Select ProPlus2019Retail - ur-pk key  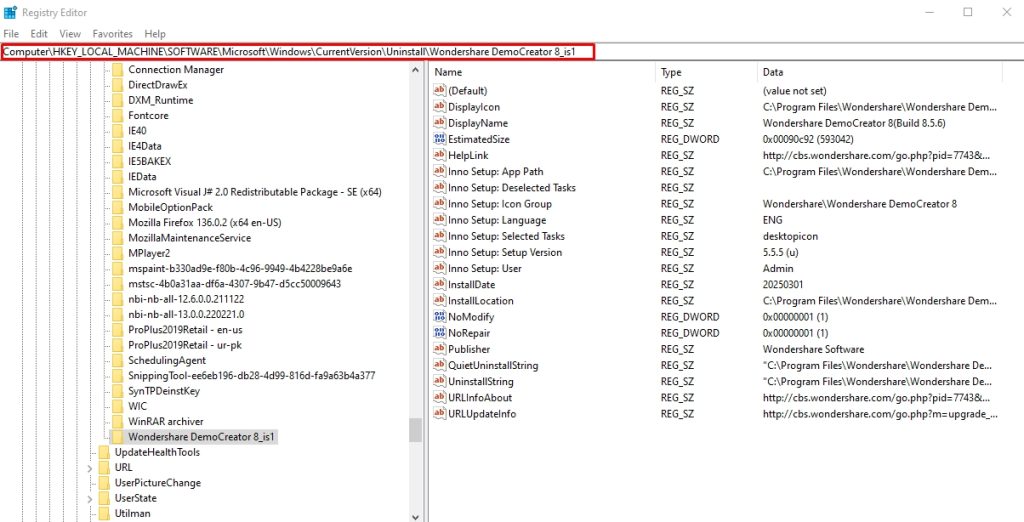point(185,345)
